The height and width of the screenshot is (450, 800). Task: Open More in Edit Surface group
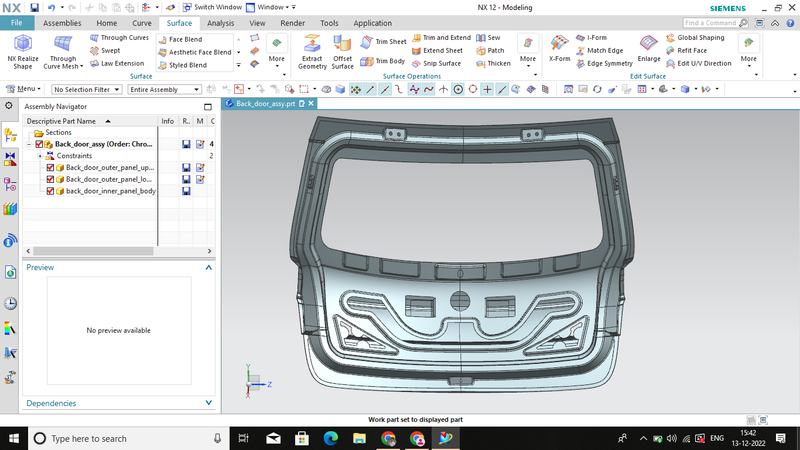coord(748,52)
